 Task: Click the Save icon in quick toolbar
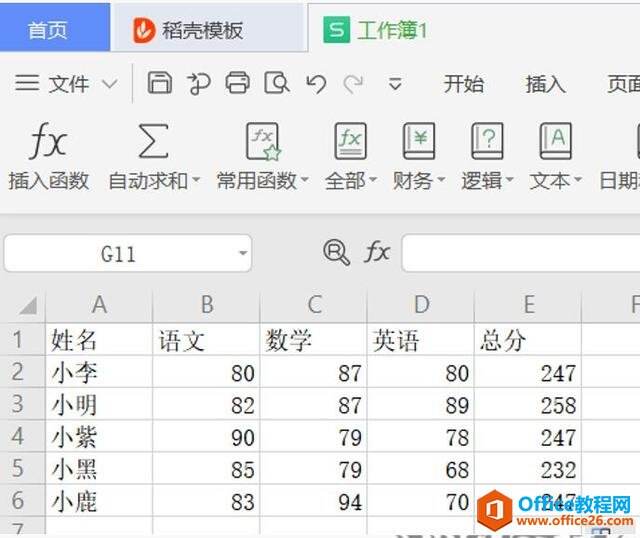click(x=160, y=84)
